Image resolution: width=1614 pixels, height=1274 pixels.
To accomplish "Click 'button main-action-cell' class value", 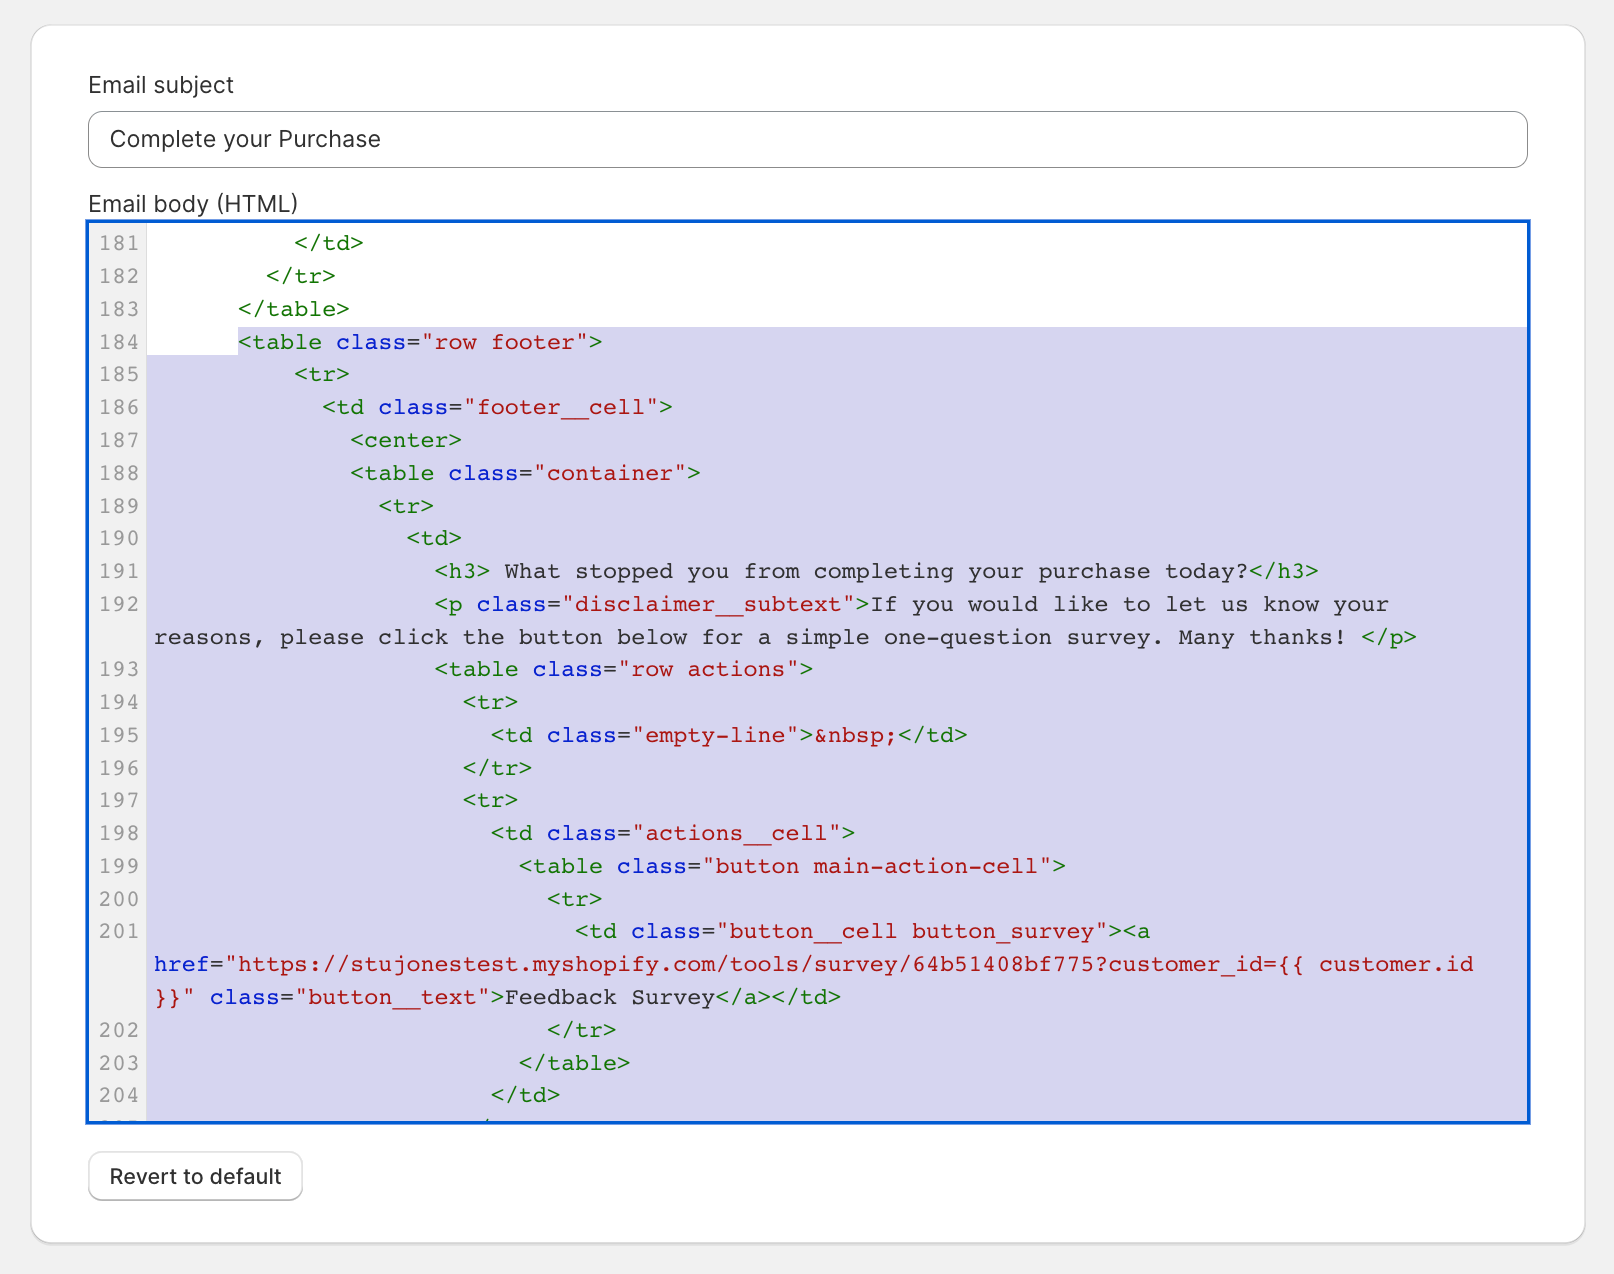I will (x=877, y=866).
